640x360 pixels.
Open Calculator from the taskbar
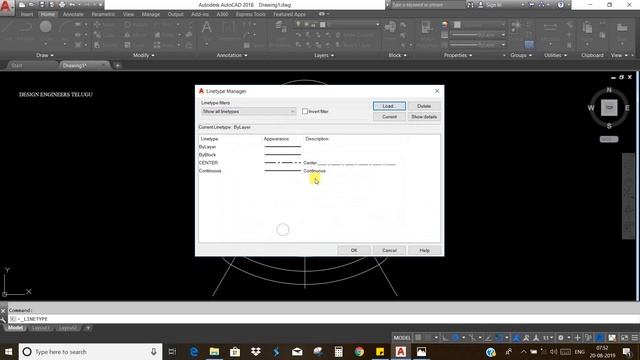click(x=338, y=351)
